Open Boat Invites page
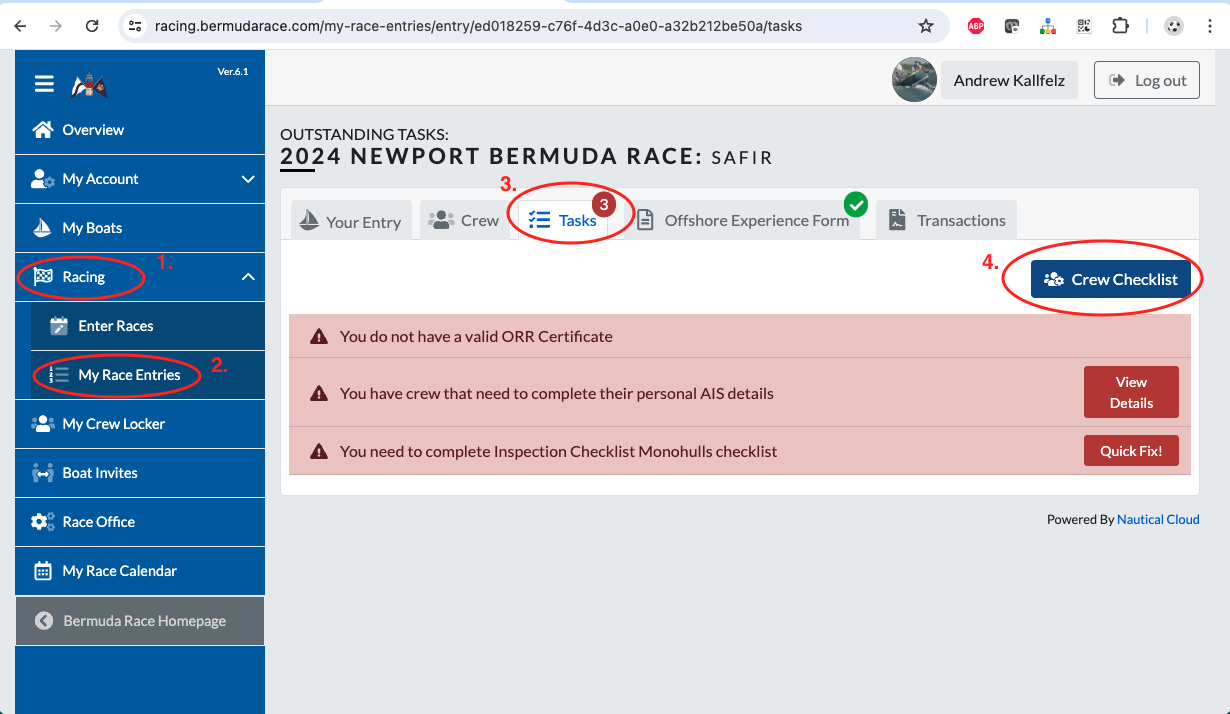The image size is (1230, 714). tap(140, 473)
